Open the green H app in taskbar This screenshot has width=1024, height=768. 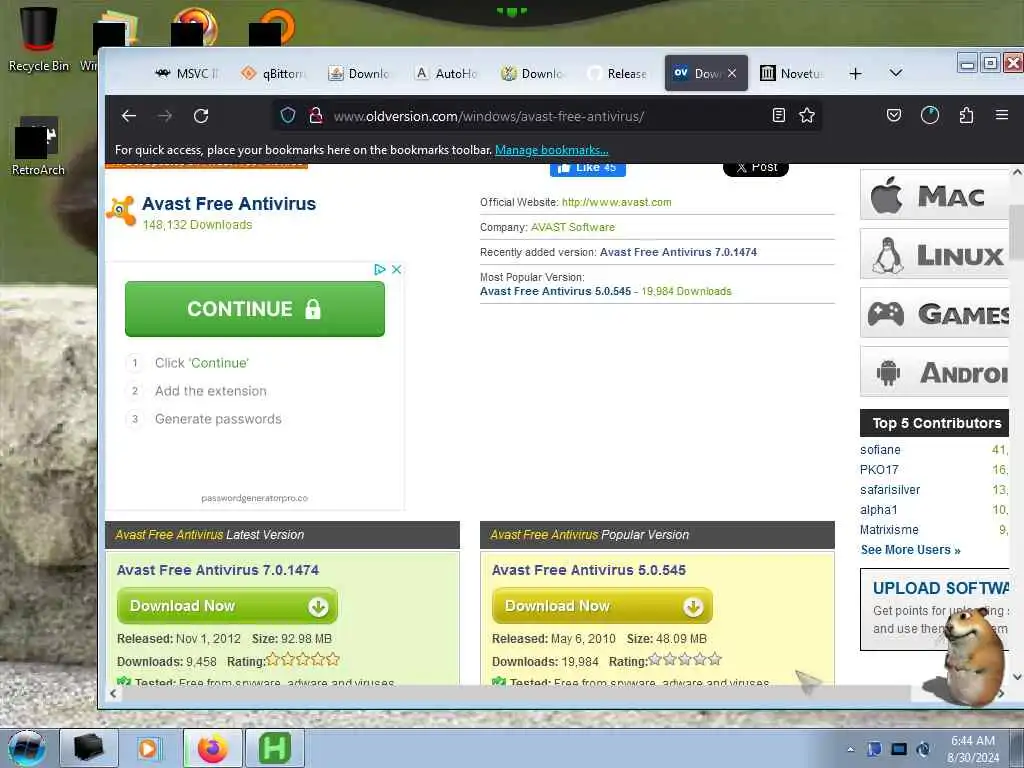[275, 748]
